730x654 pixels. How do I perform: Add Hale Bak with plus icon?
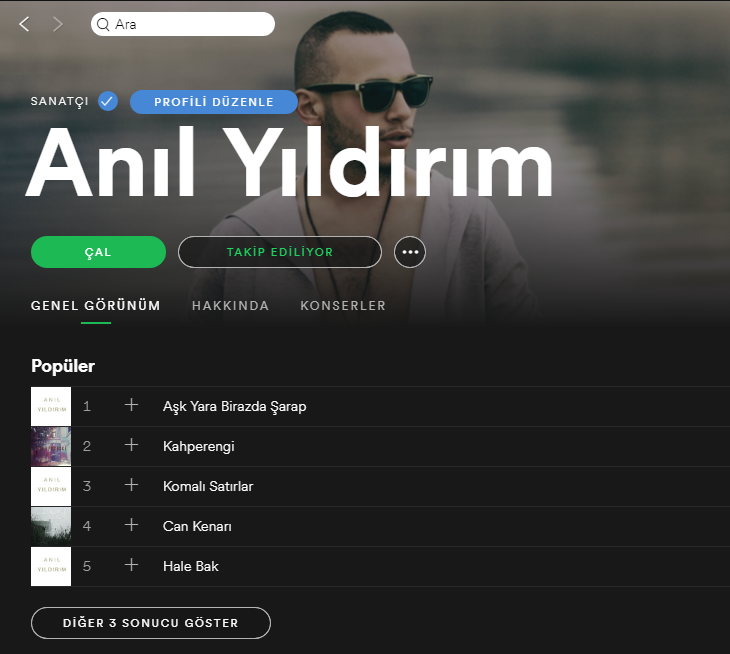[x=131, y=565]
